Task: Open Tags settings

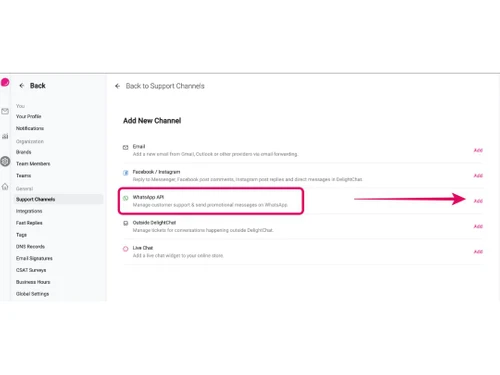Action: [x=21, y=235]
